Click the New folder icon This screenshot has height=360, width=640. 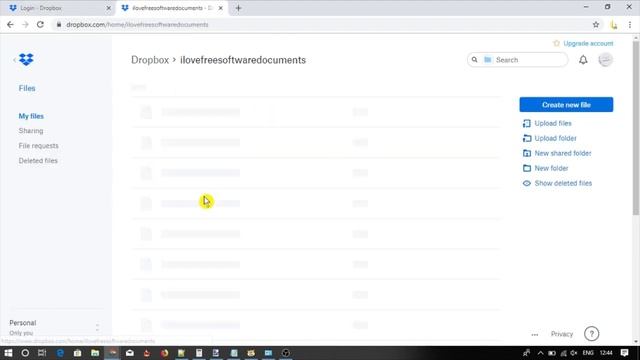(x=527, y=168)
